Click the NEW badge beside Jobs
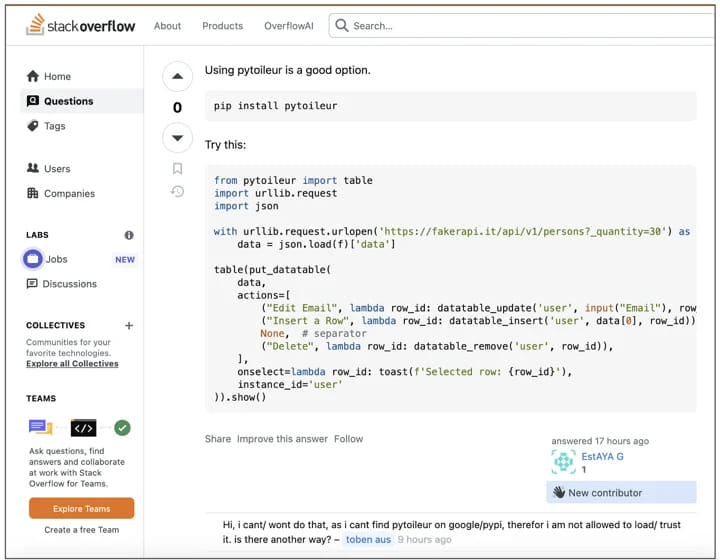Viewport: 720px width, 560px height. tap(125, 259)
